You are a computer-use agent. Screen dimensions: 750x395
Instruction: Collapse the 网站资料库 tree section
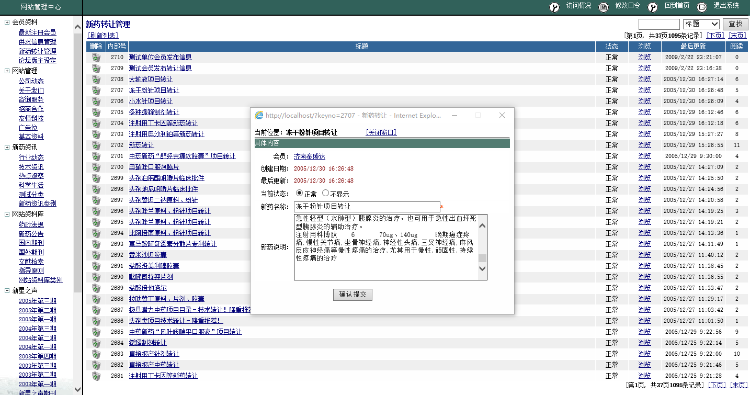(x=7, y=214)
